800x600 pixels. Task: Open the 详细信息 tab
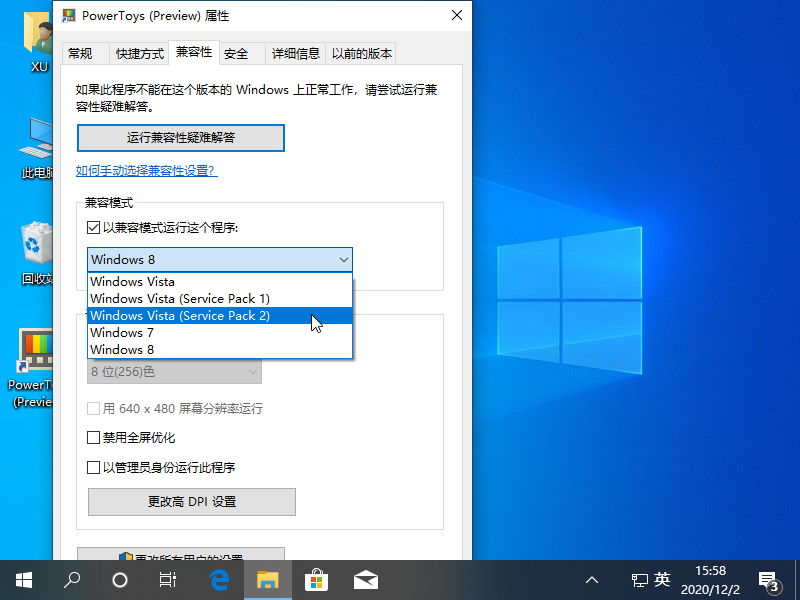(x=295, y=54)
